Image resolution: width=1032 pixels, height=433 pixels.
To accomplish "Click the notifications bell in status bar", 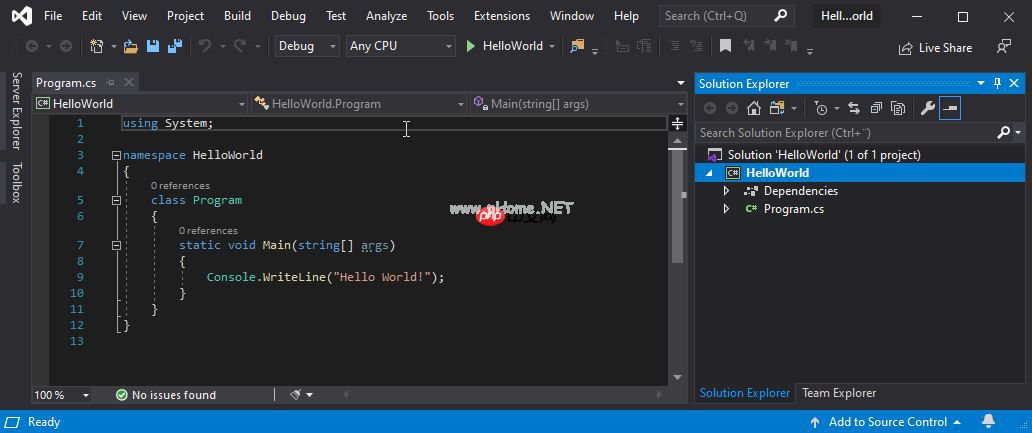I will 988,422.
